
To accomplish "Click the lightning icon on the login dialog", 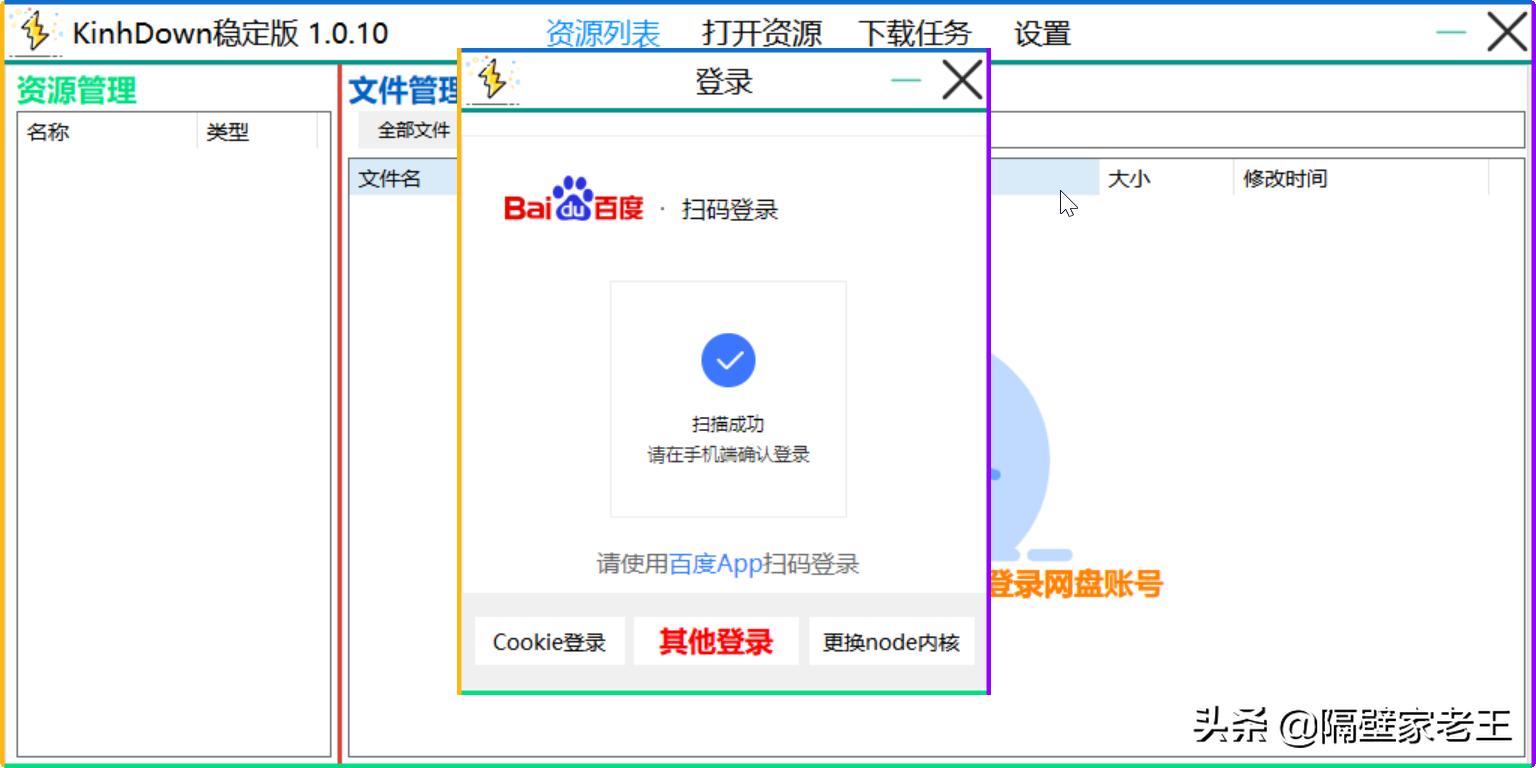I will pyautogui.click(x=492, y=78).
